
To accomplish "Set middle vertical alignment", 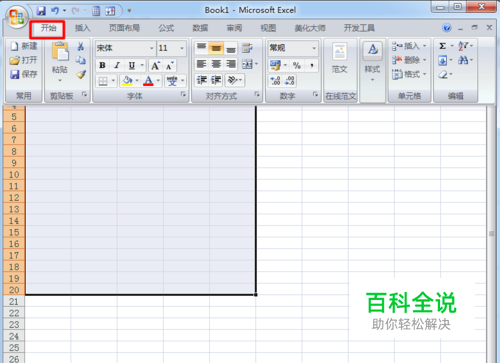I will coord(216,48).
